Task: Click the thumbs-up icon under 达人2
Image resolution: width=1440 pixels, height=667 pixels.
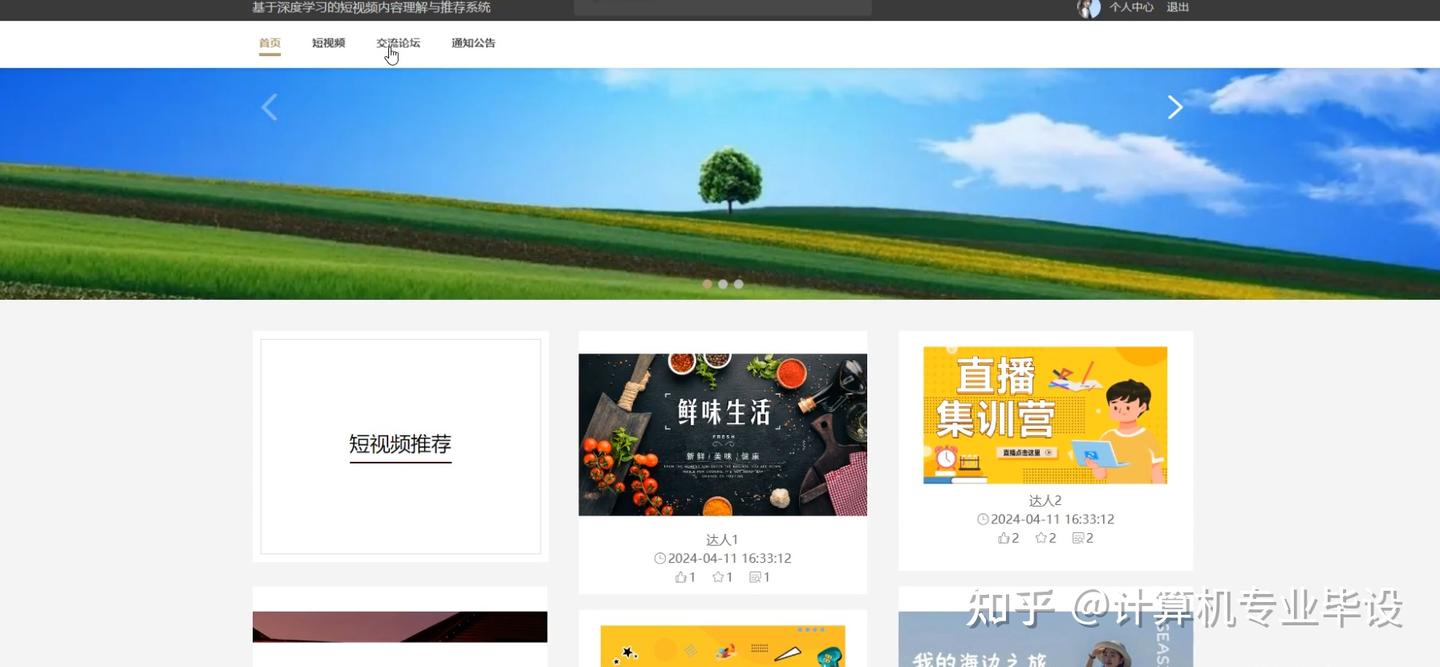Action: click(x=1006, y=537)
